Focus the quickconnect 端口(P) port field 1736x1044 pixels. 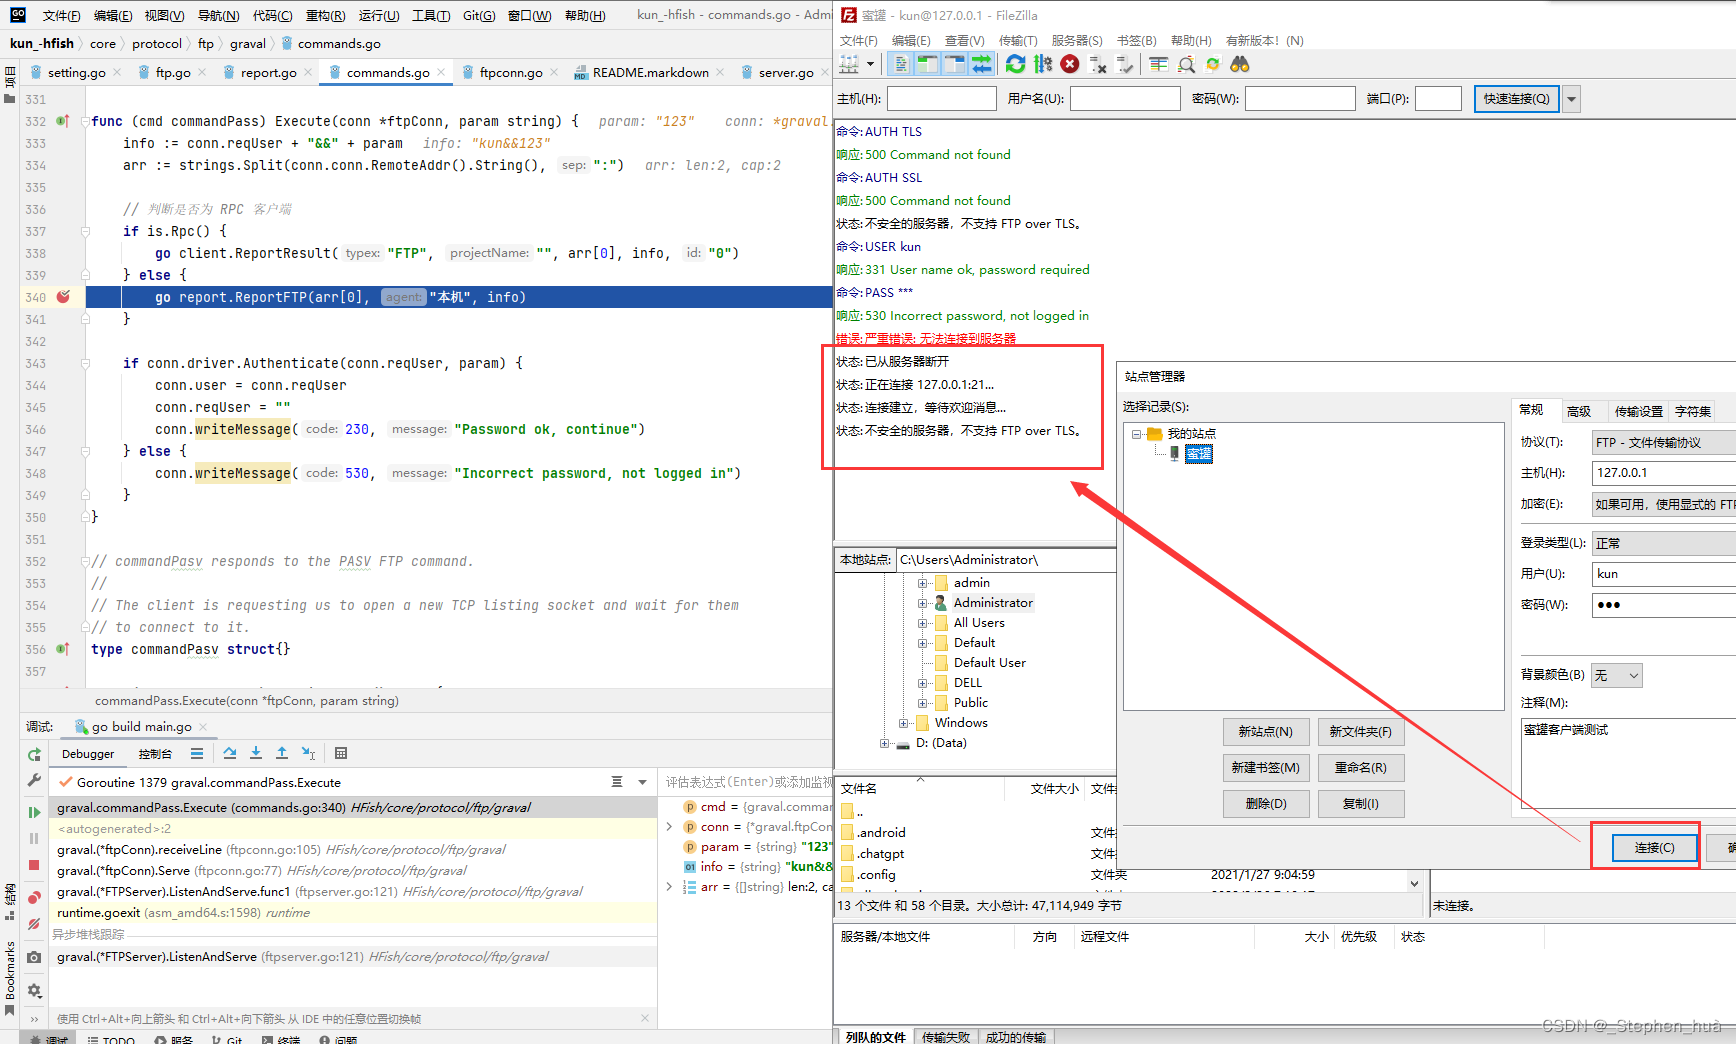[1438, 99]
